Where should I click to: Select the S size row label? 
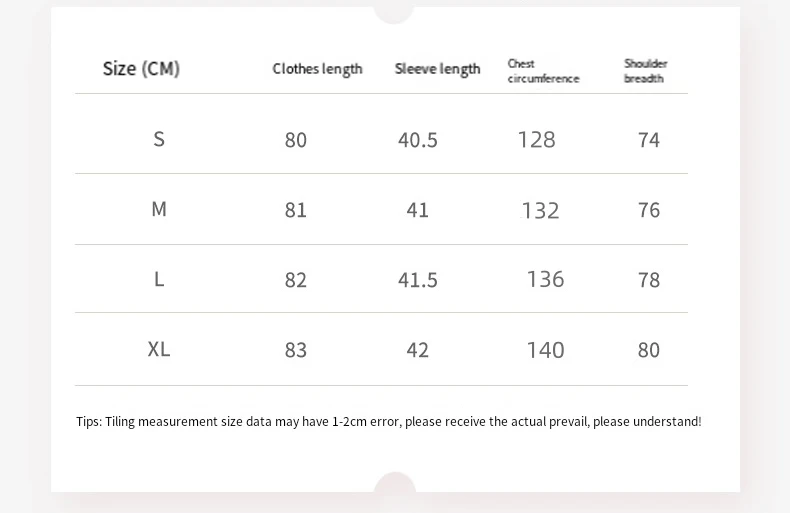click(x=159, y=139)
